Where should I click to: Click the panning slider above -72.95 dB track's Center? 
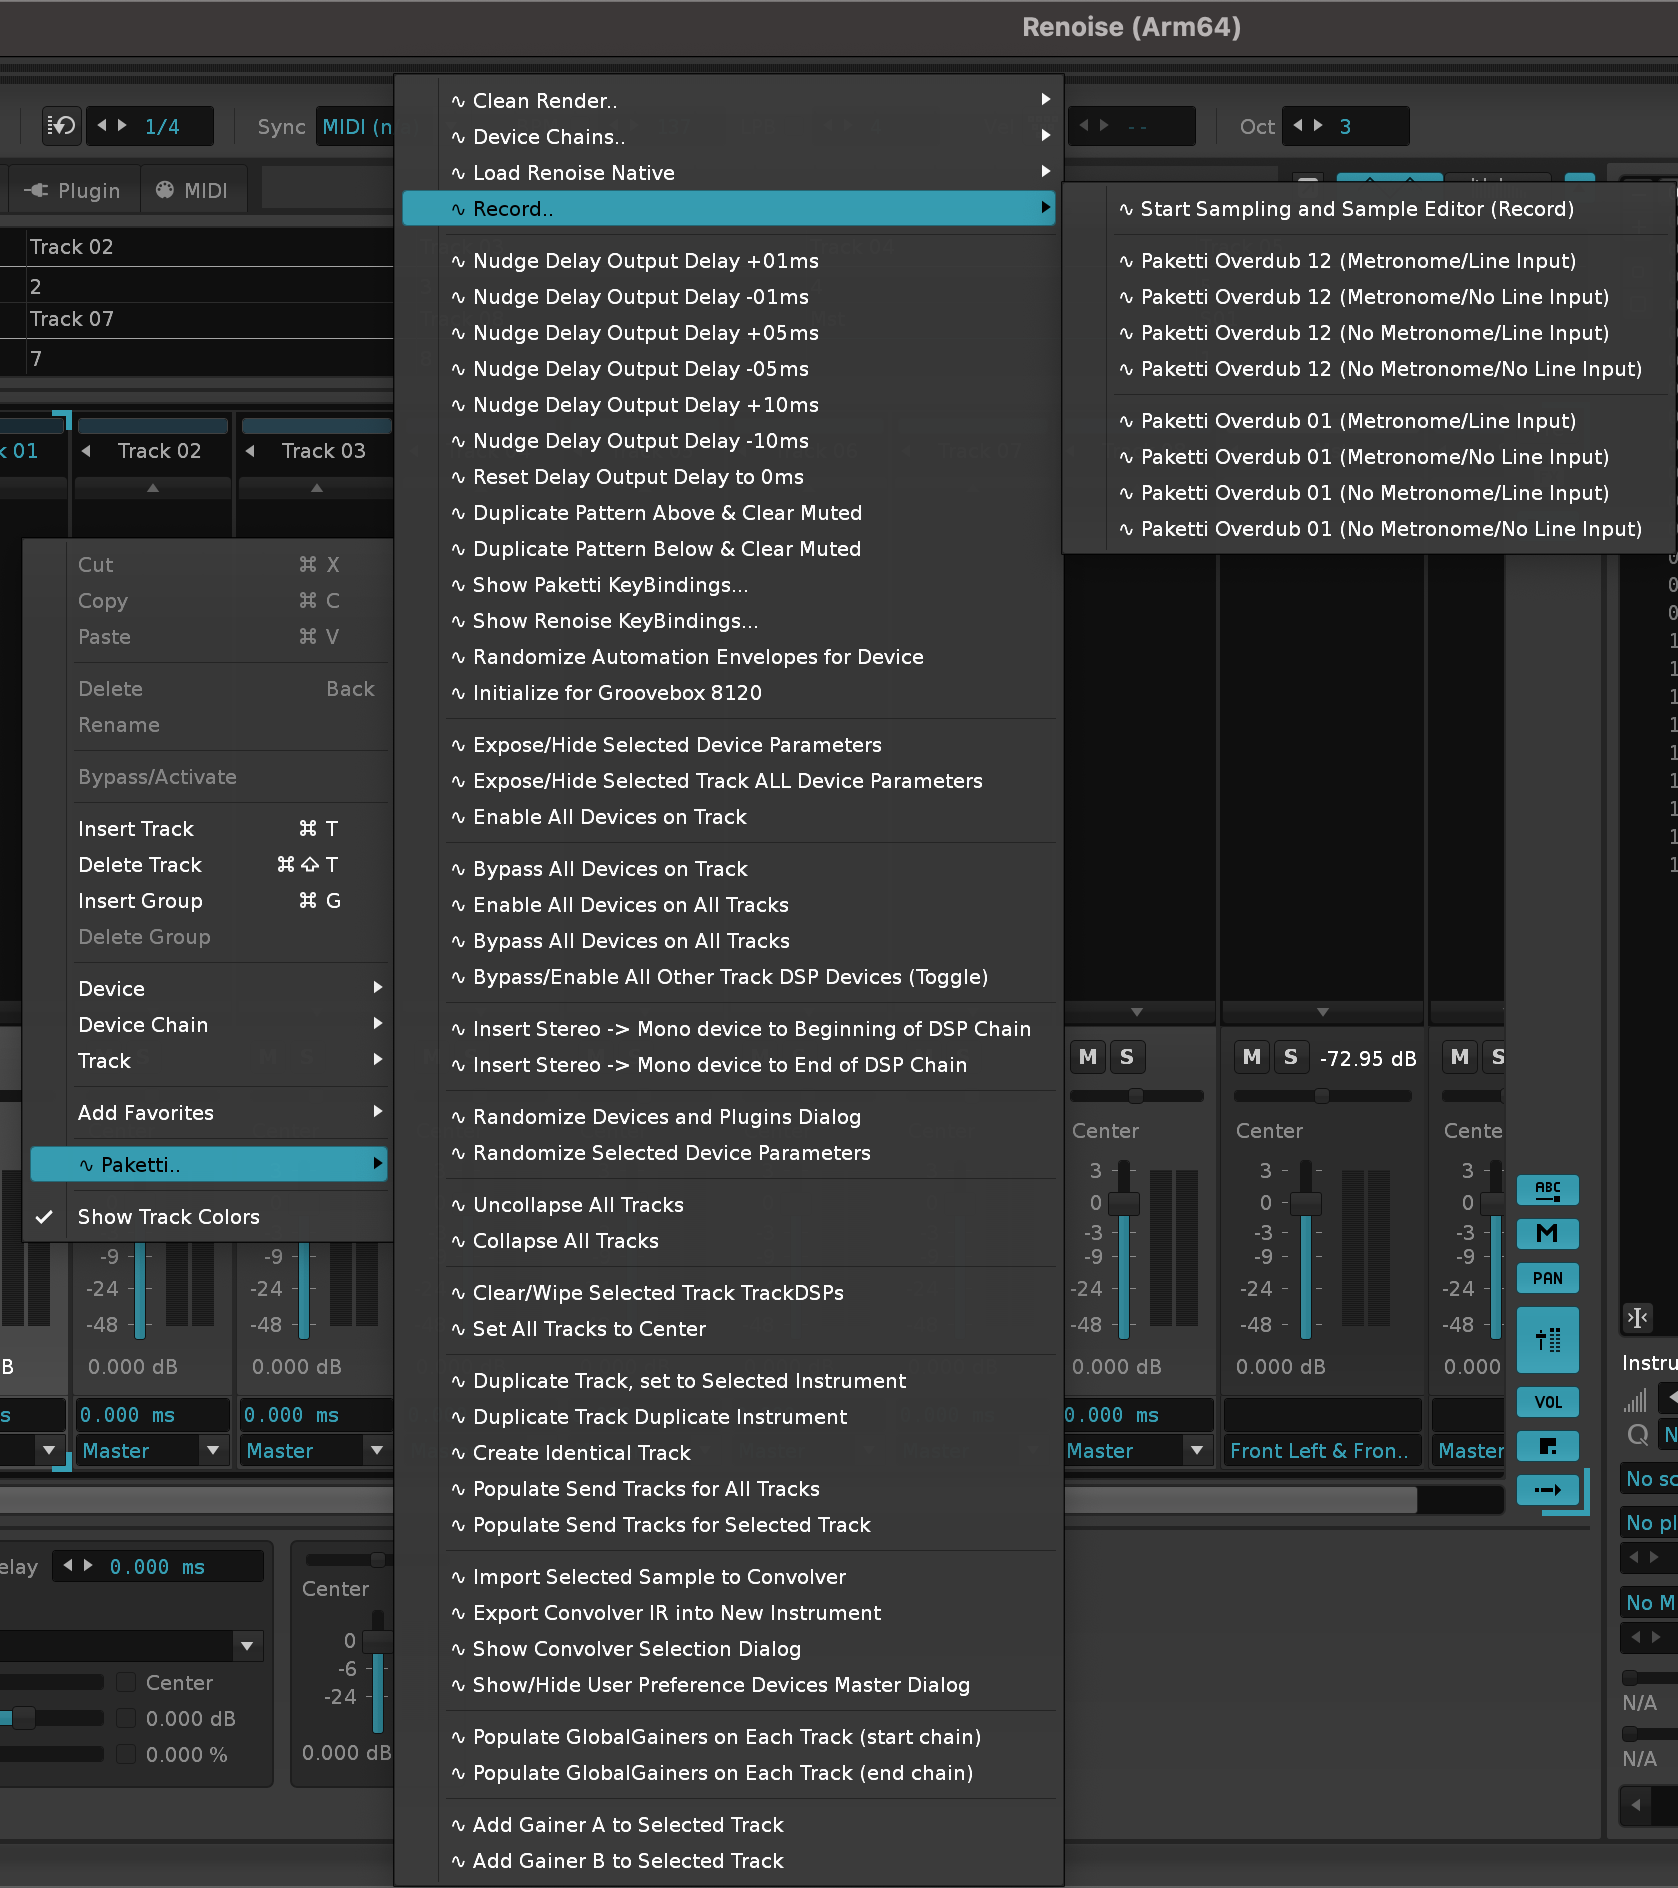tap(1321, 1096)
